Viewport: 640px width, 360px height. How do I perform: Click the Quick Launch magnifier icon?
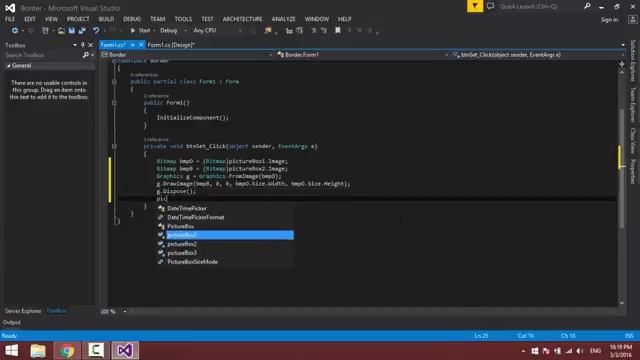[587, 6]
